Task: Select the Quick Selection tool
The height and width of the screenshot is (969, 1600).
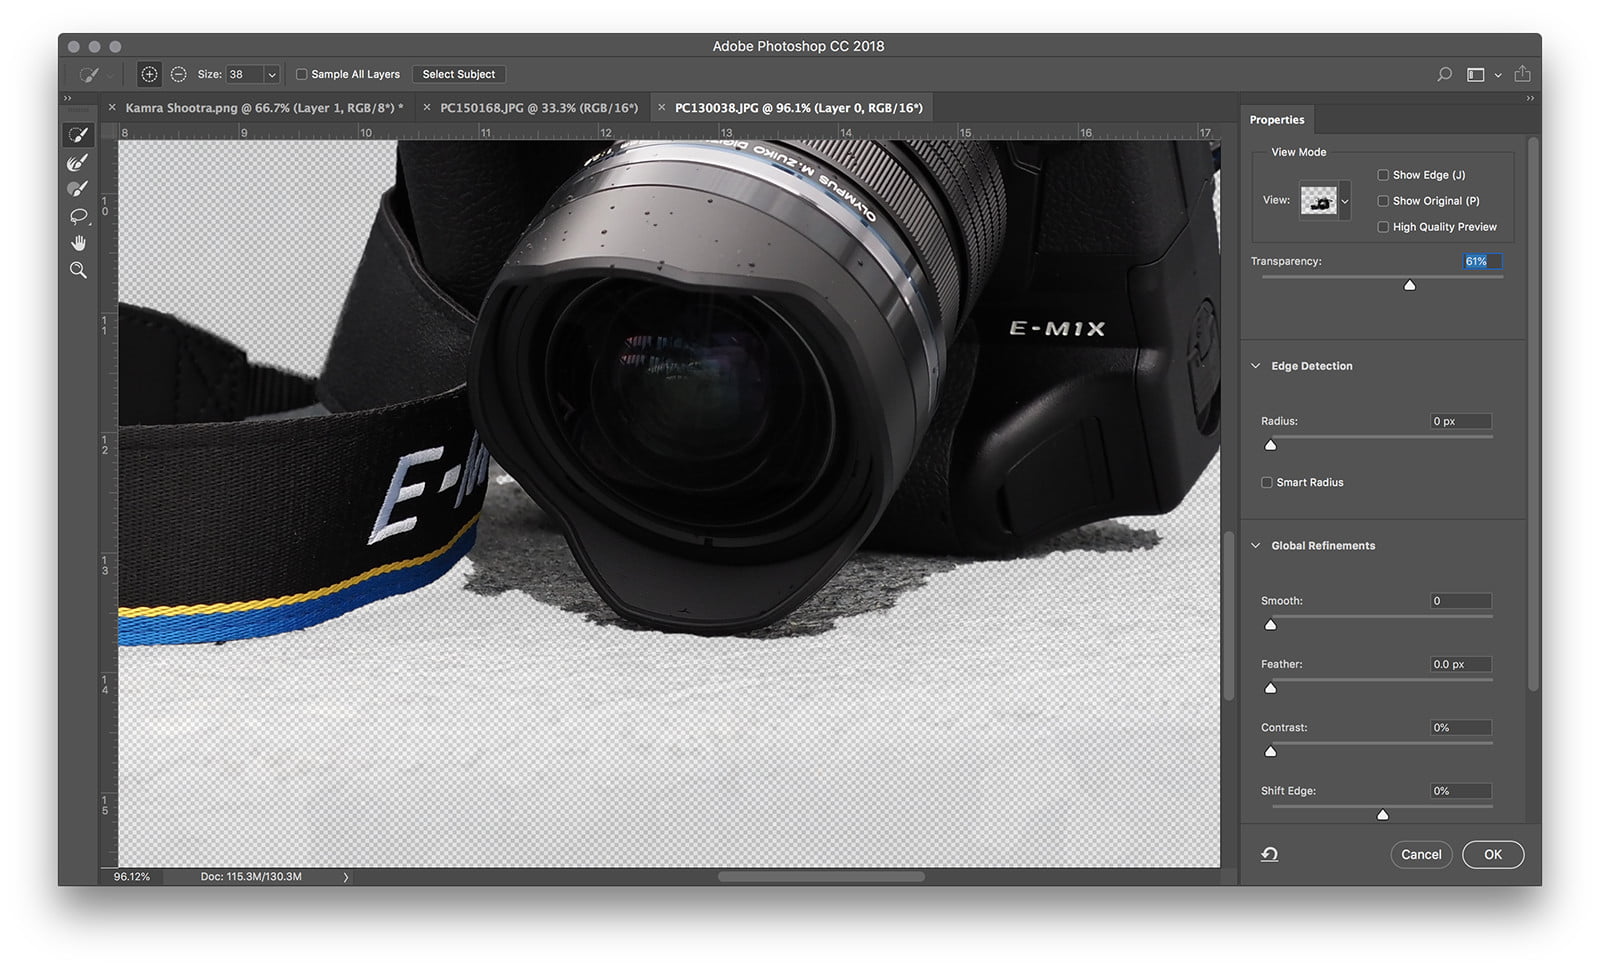Action: coord(78,135)
